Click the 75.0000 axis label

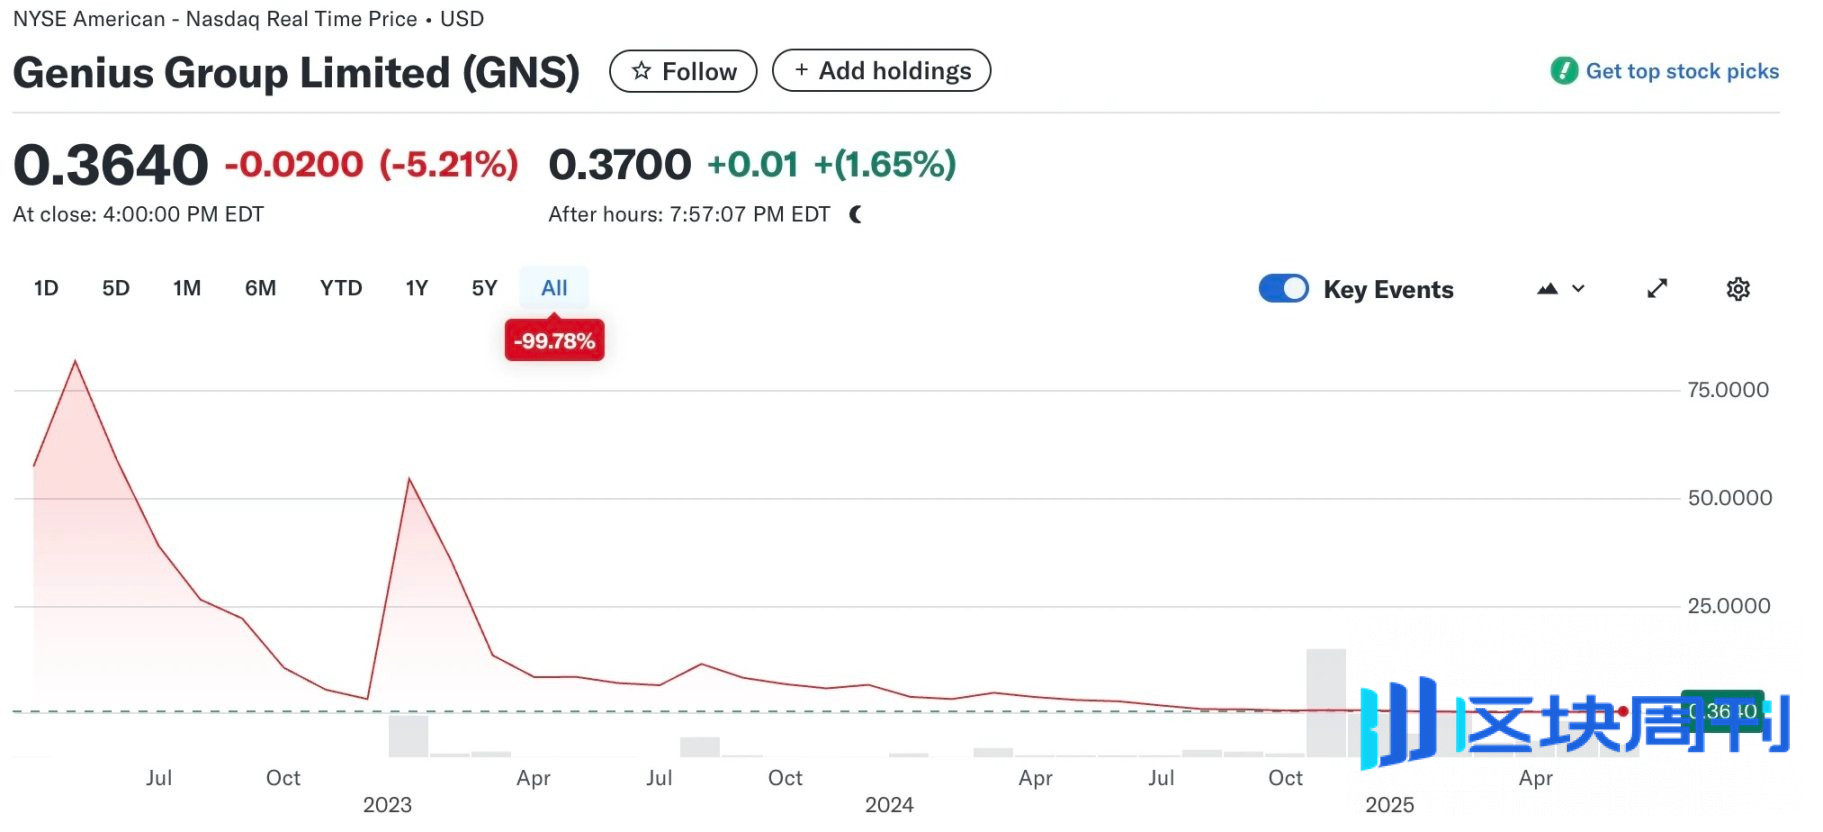[x=1728, y=390]
